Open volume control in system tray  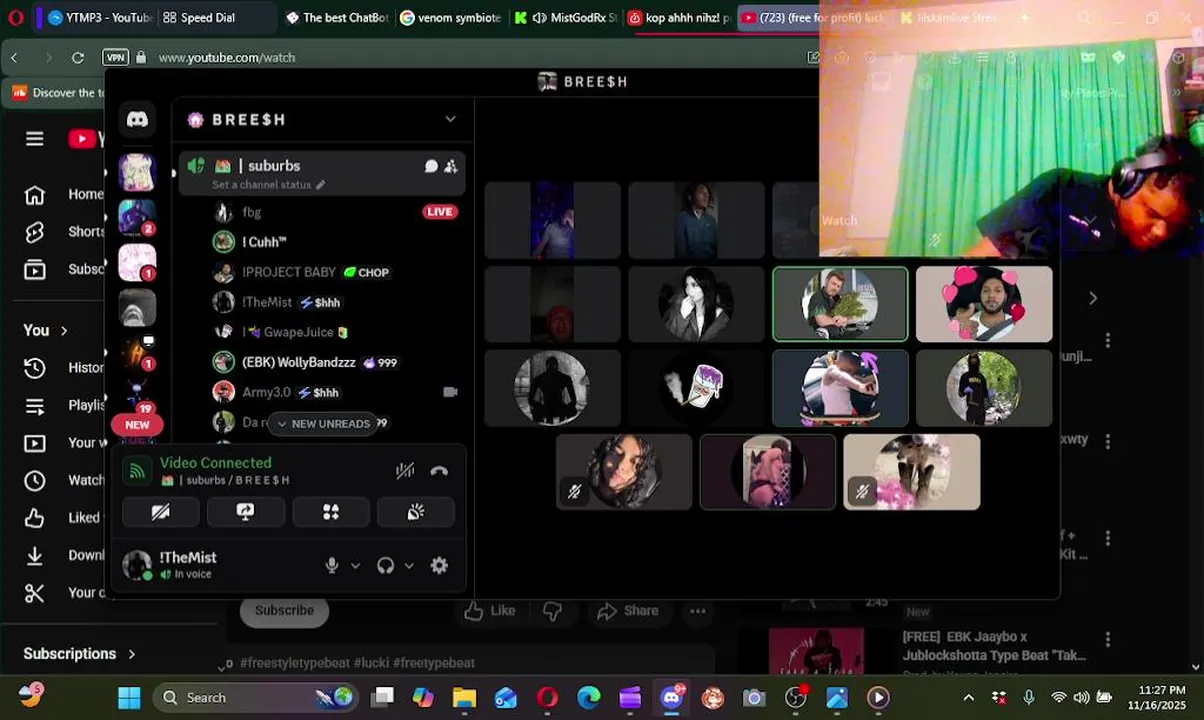coord(1082,698)
